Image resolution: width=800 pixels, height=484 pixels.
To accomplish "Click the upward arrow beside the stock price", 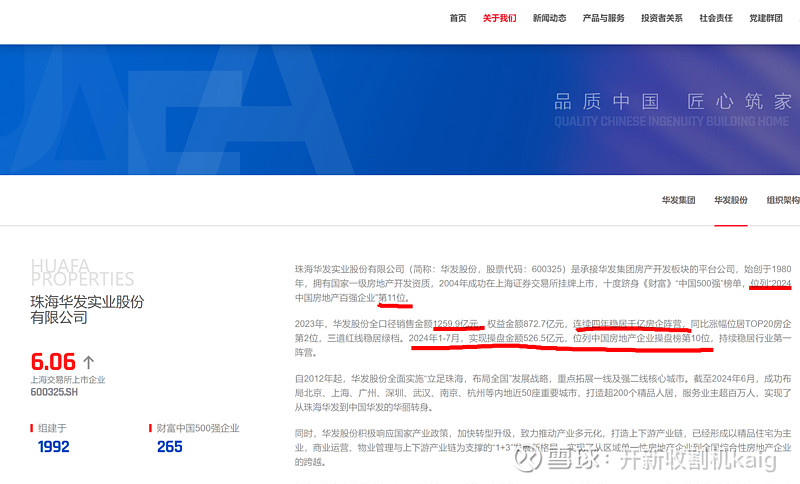I will [89, 362].
